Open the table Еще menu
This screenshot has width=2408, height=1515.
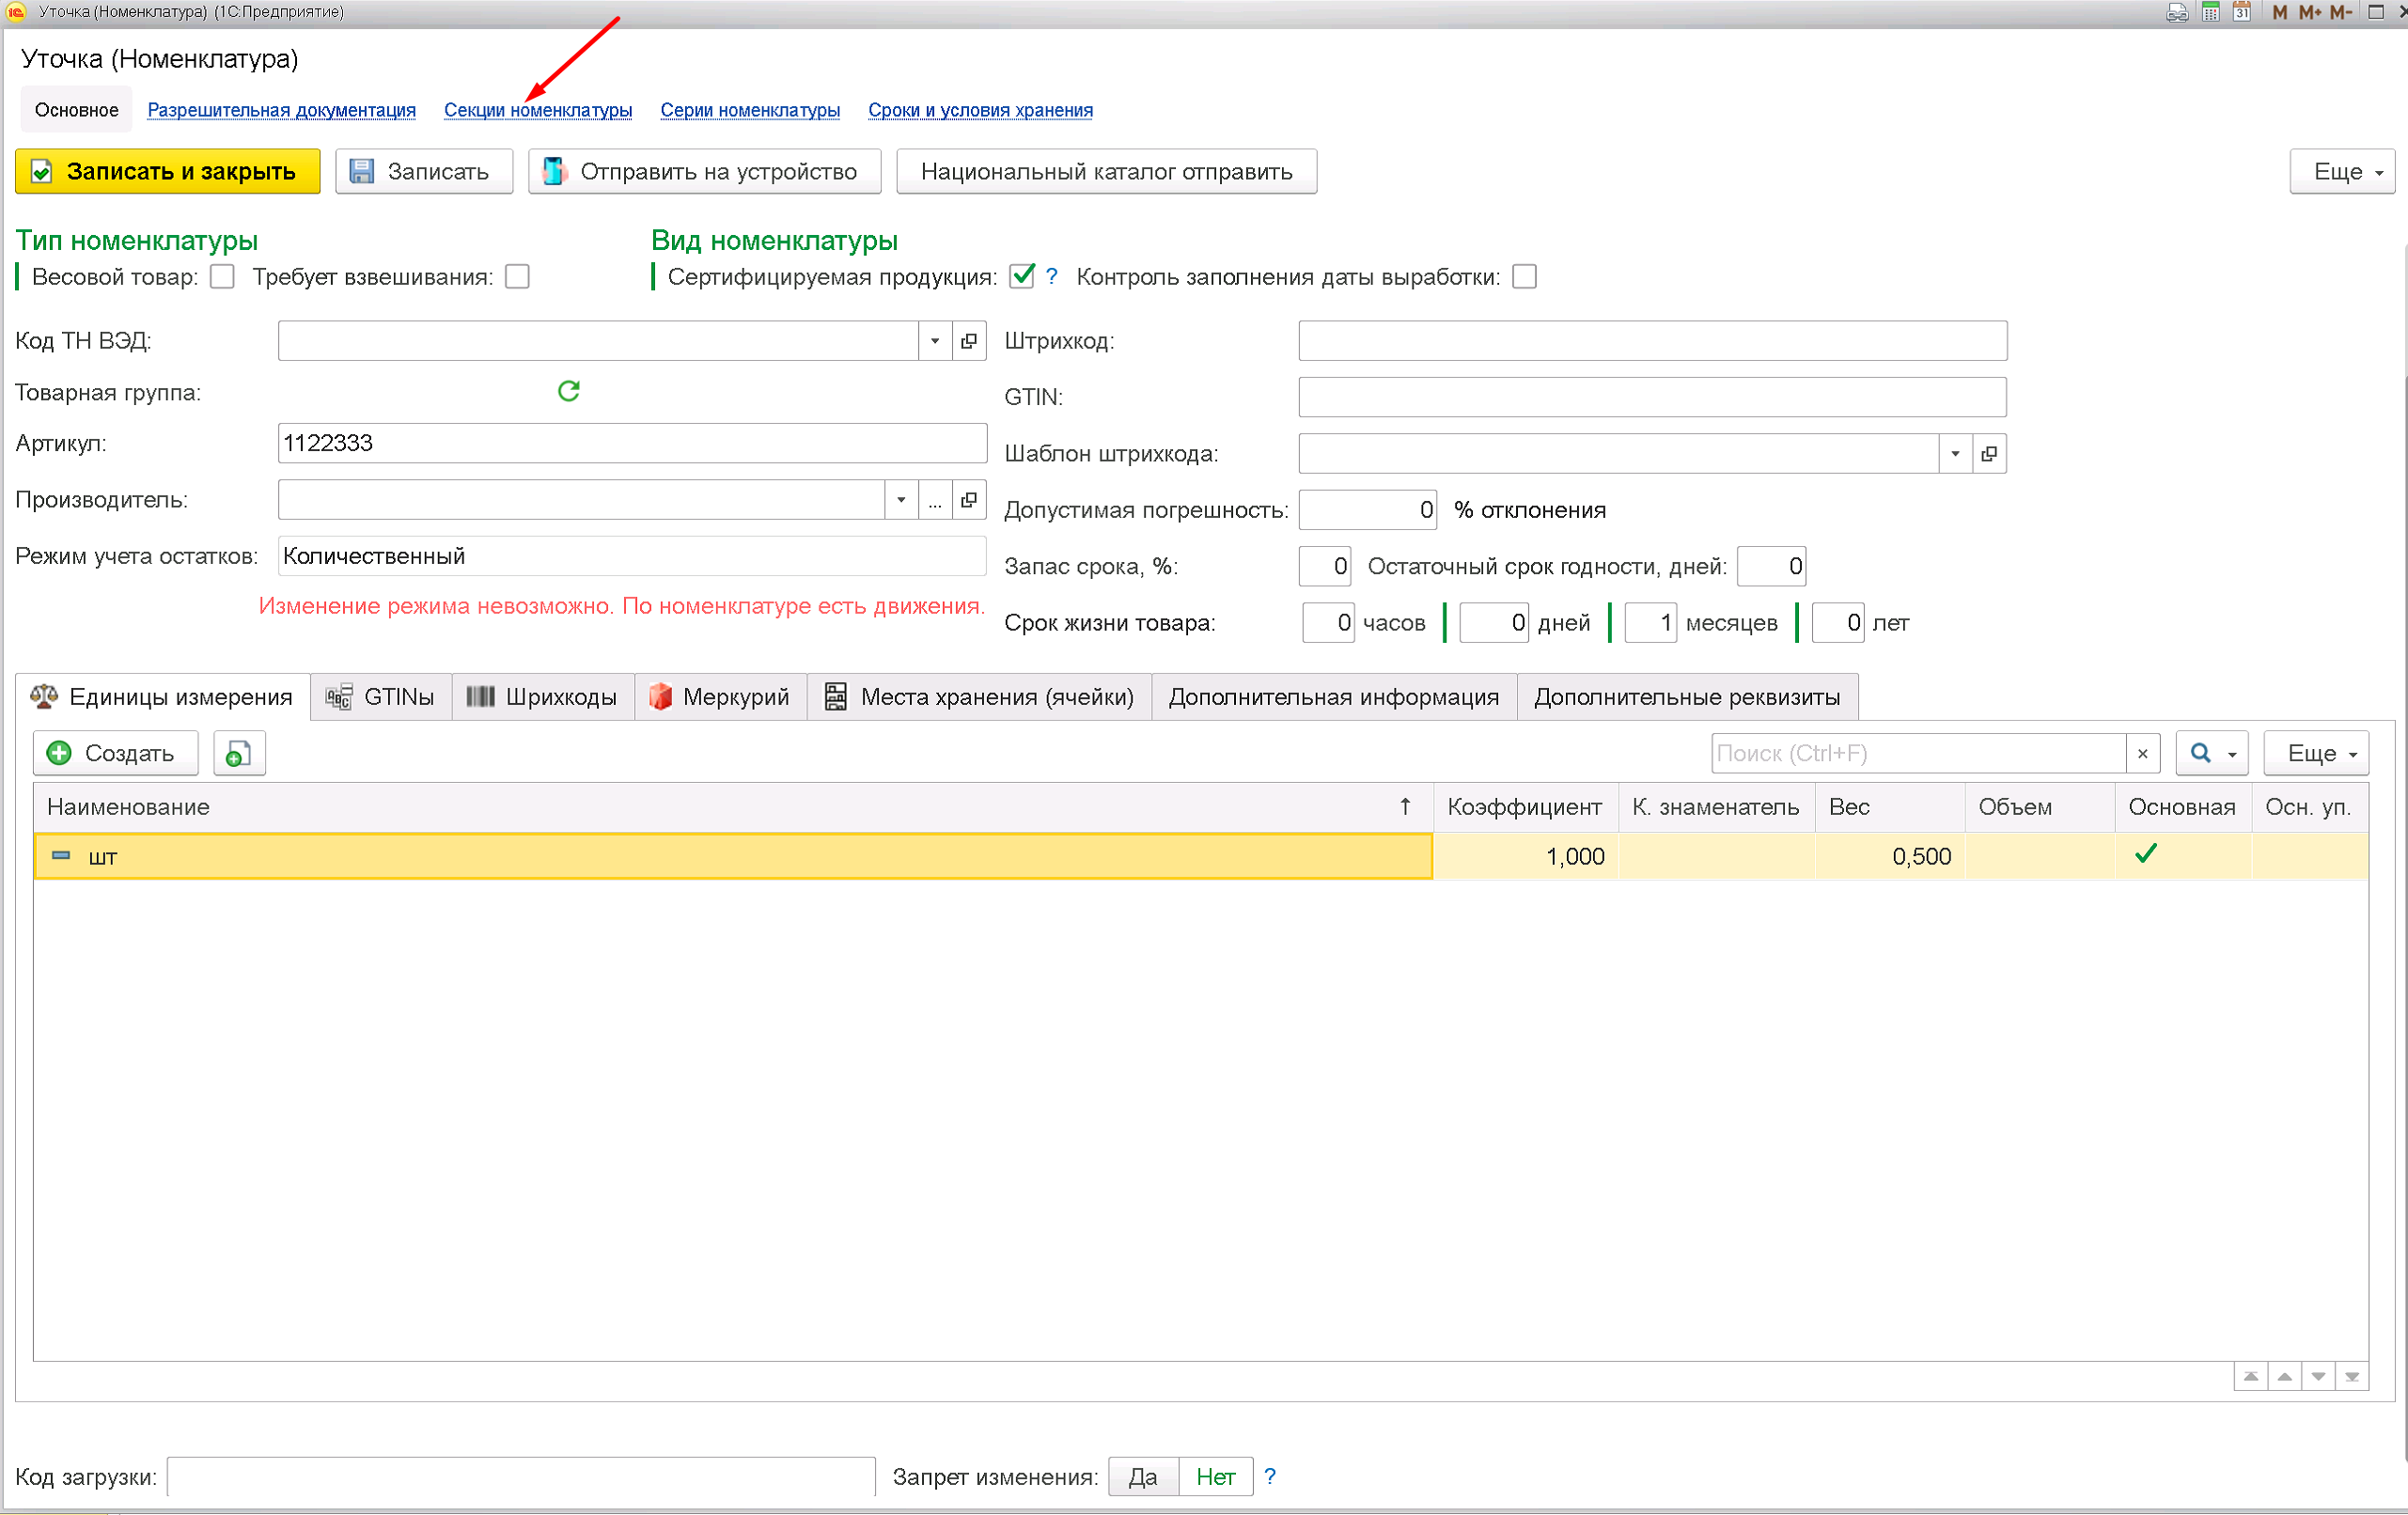(2316, 754)
